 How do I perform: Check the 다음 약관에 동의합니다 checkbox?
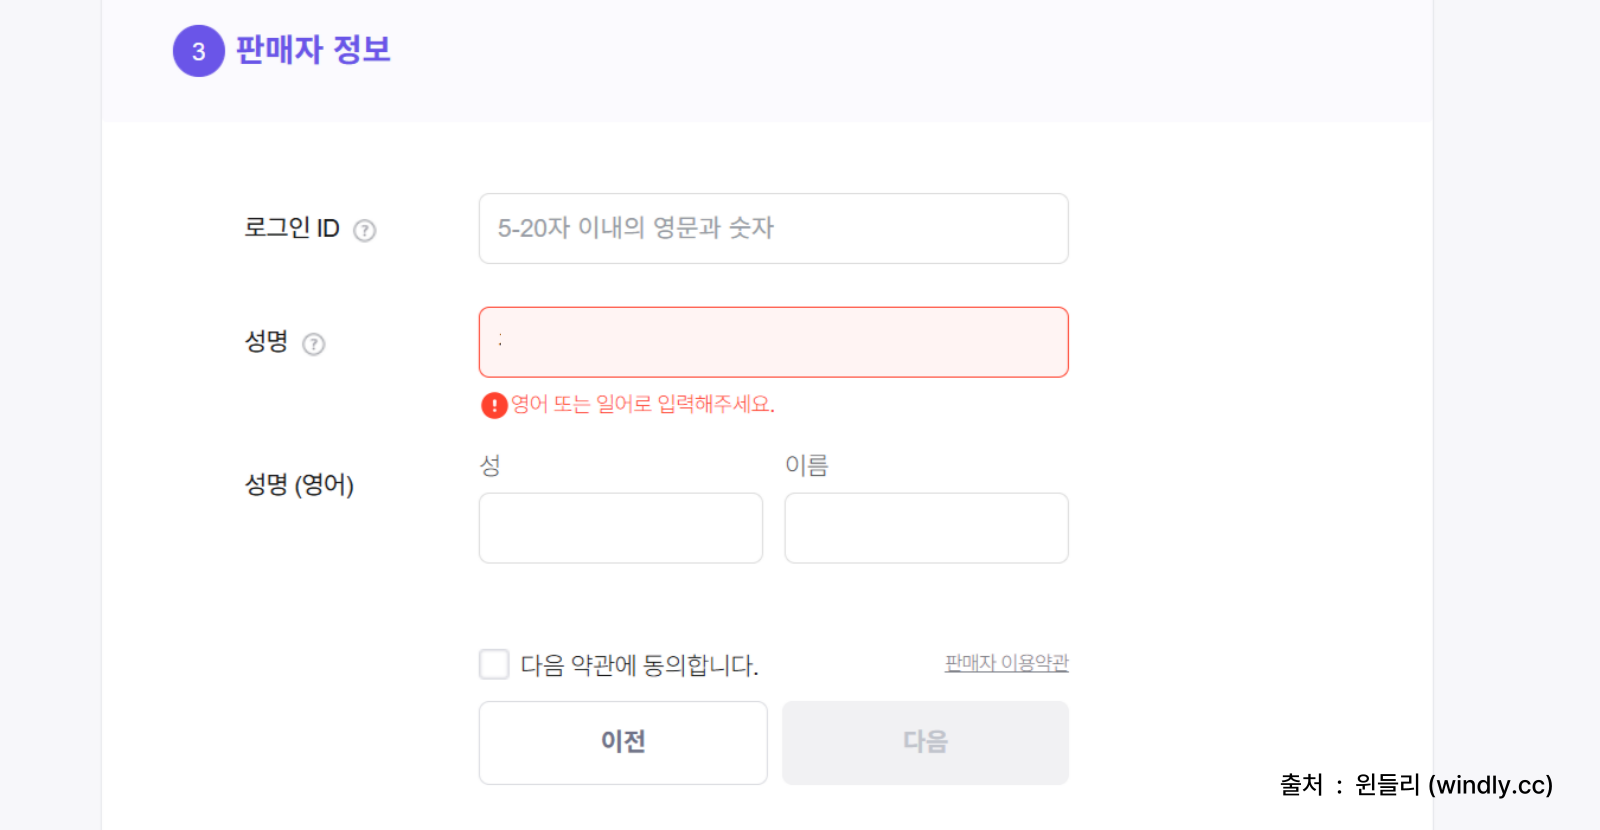pyautogui.click(x=494, y=663)
